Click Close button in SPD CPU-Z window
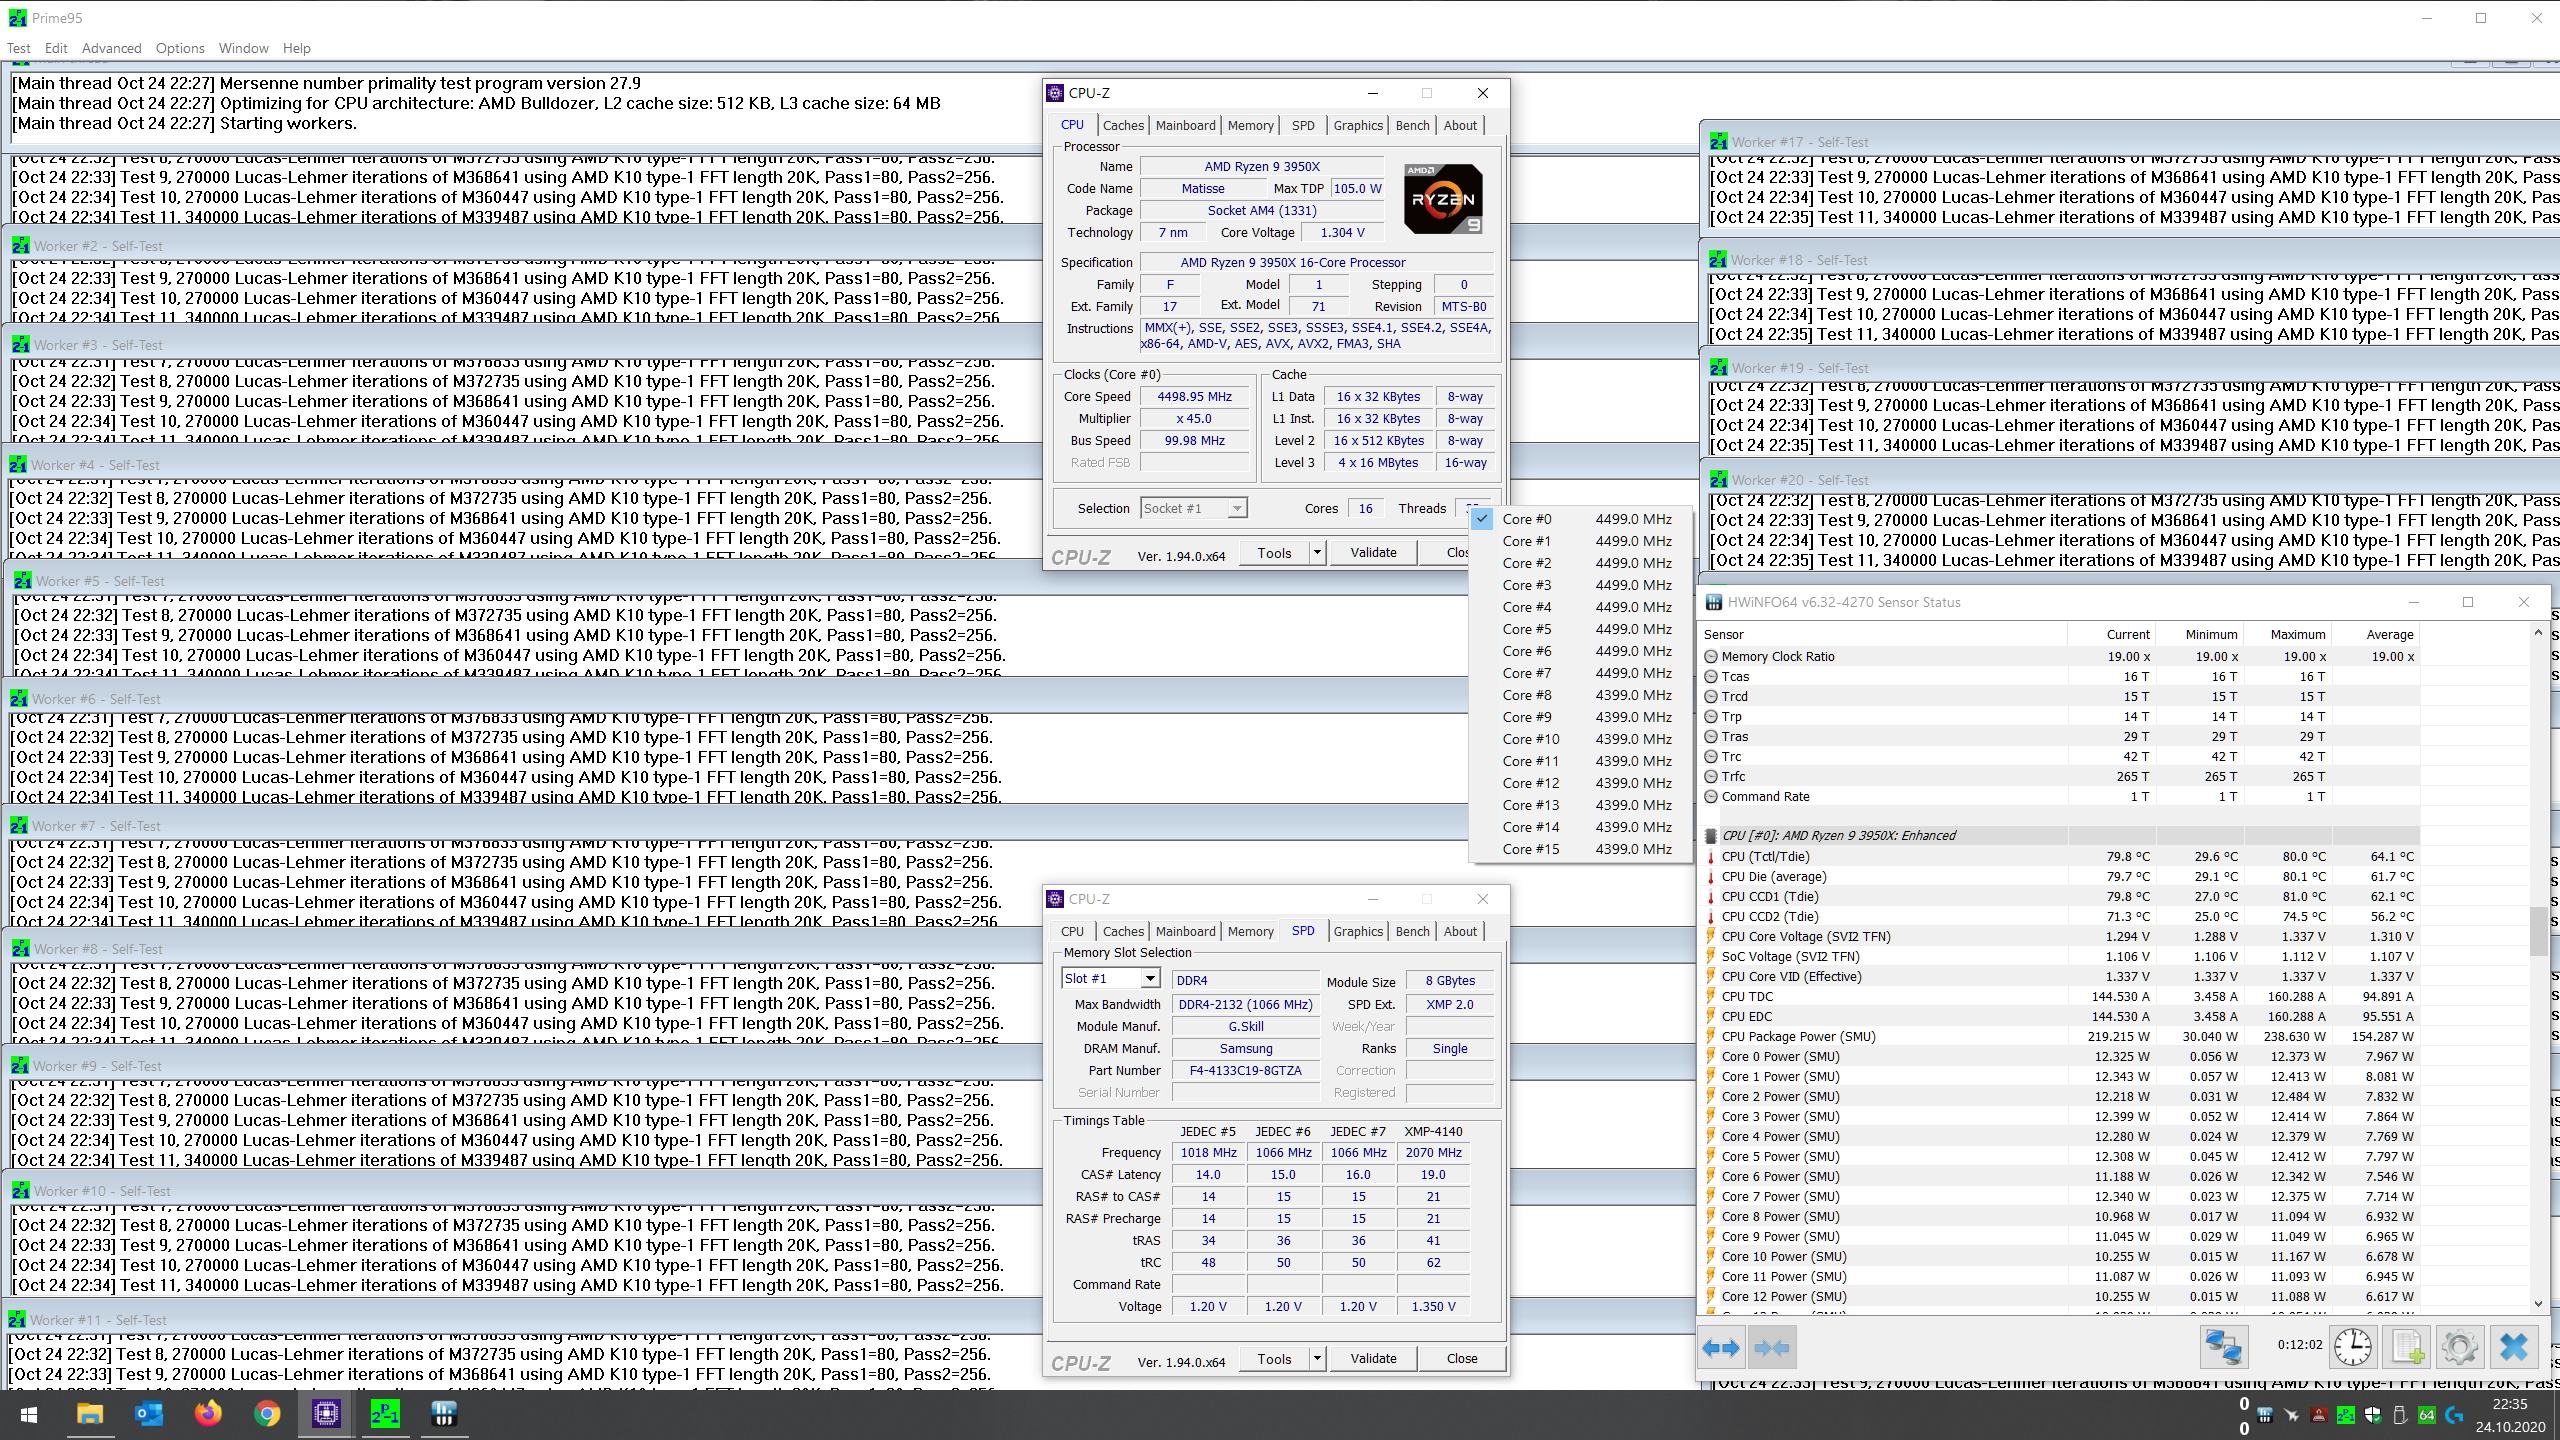This screenshot has width=2560, height=1440. tap(1461, 1359)
